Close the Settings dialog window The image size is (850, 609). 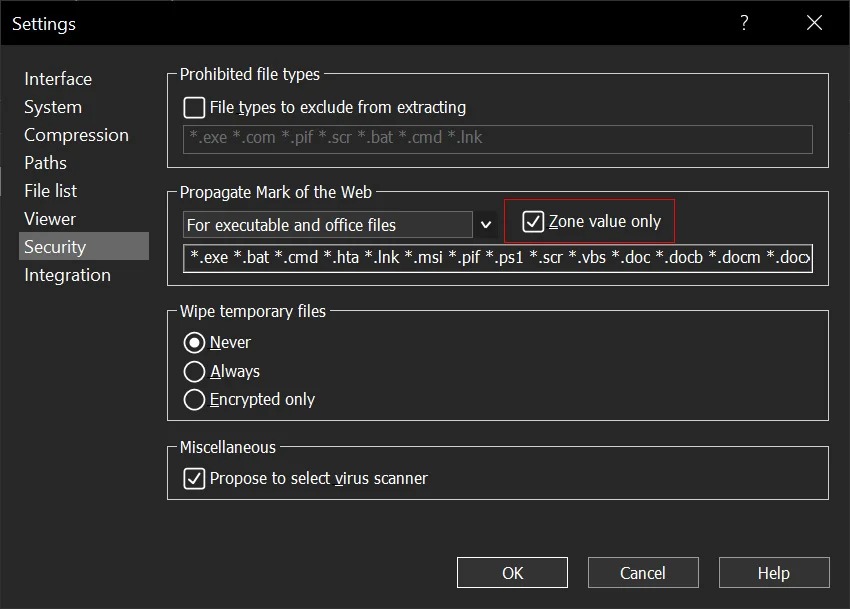(x=814, y=23)
